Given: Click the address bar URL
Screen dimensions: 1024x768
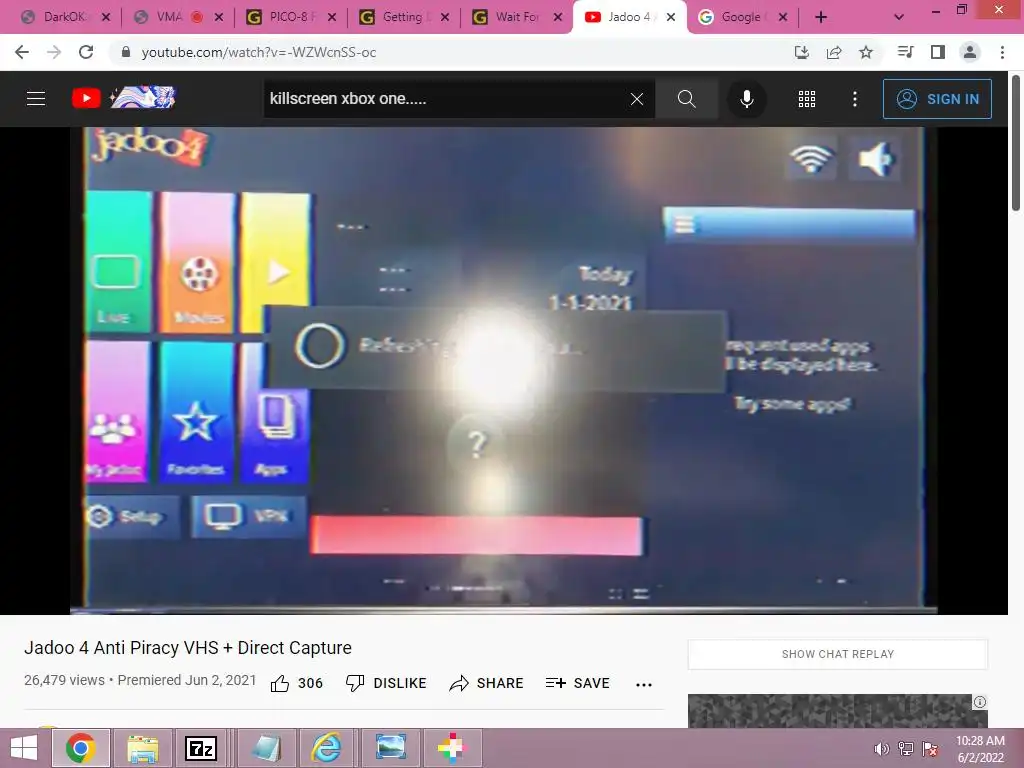Looking at the screenshot, I should (x=259, y=52).
